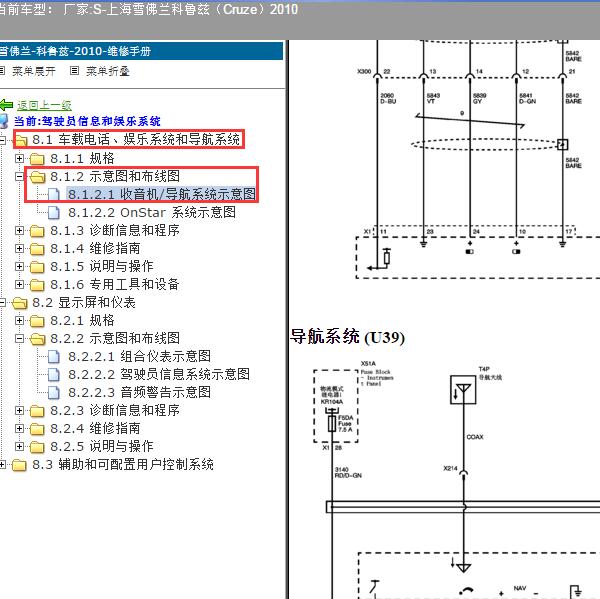Open 8.1.6 专用工具和设备 folder

click(115, 284)
